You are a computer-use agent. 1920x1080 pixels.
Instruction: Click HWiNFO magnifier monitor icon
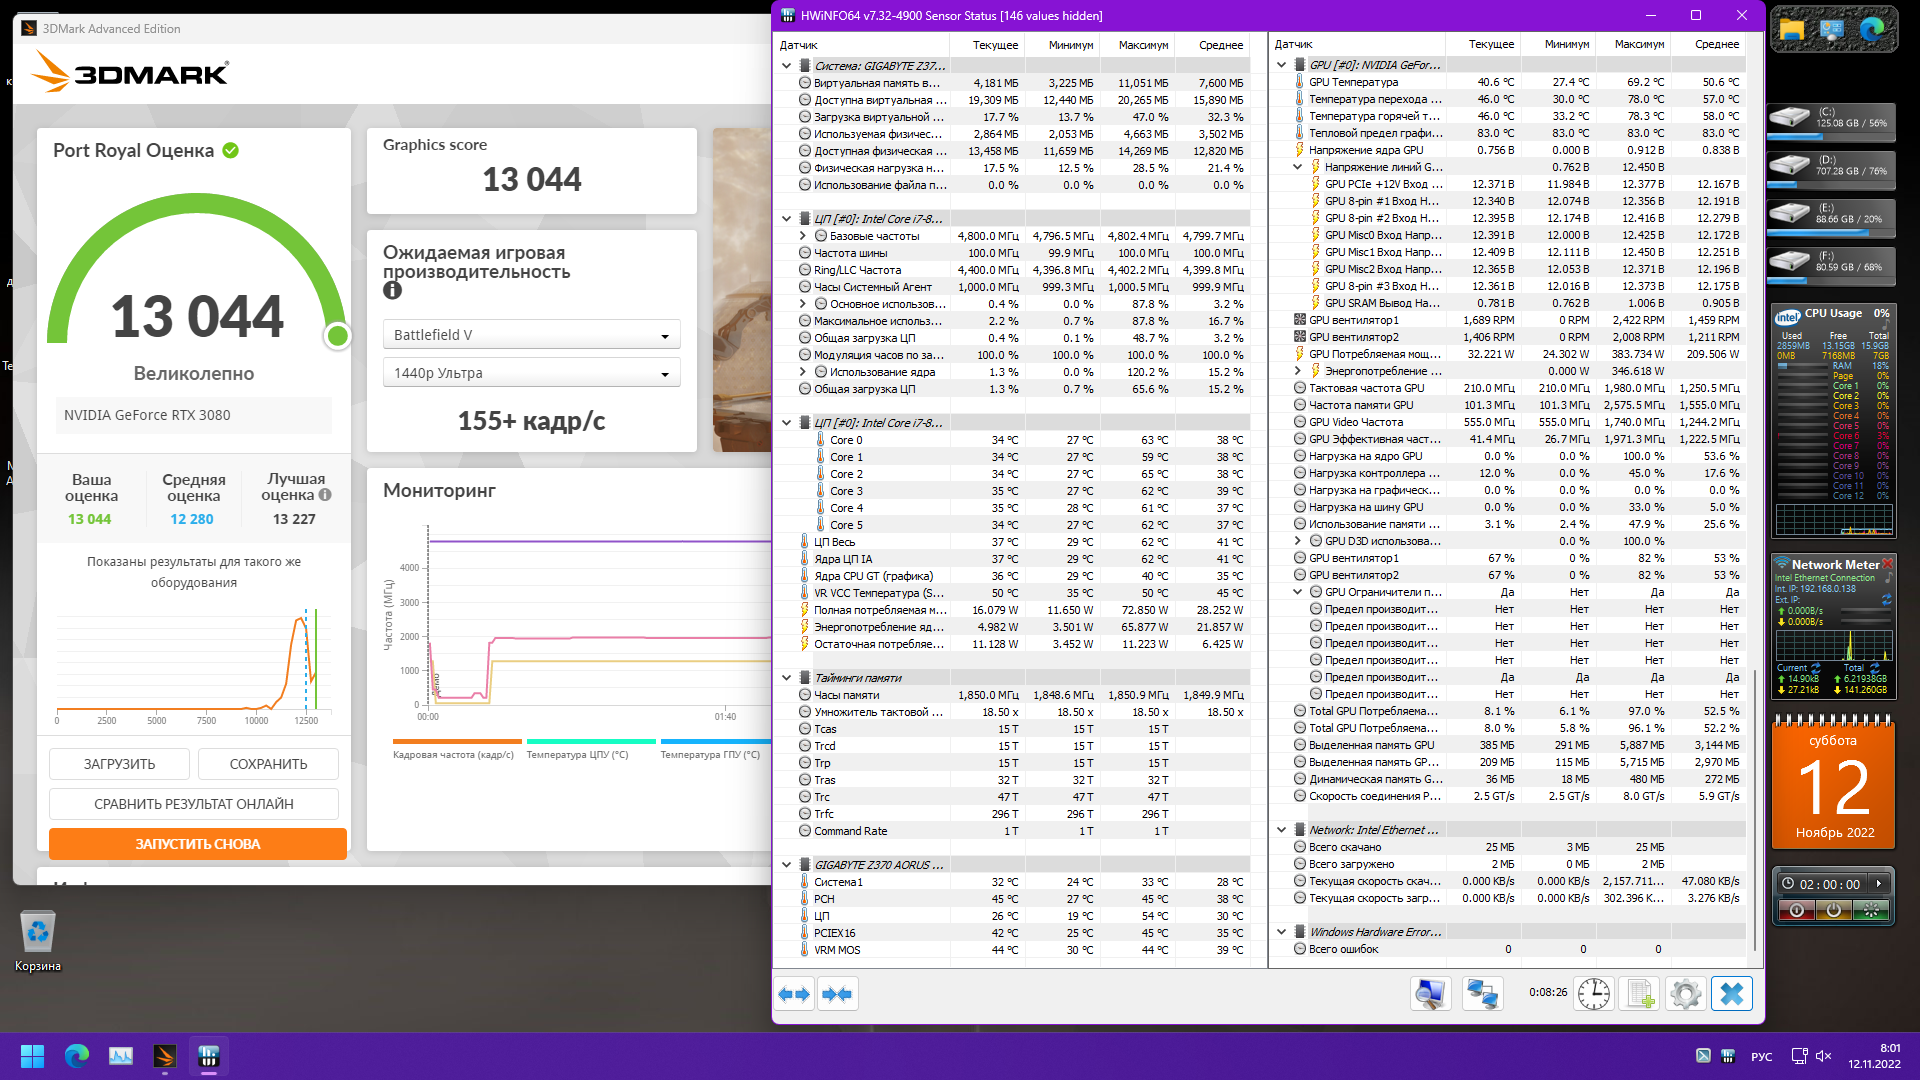click(1430, 994)
